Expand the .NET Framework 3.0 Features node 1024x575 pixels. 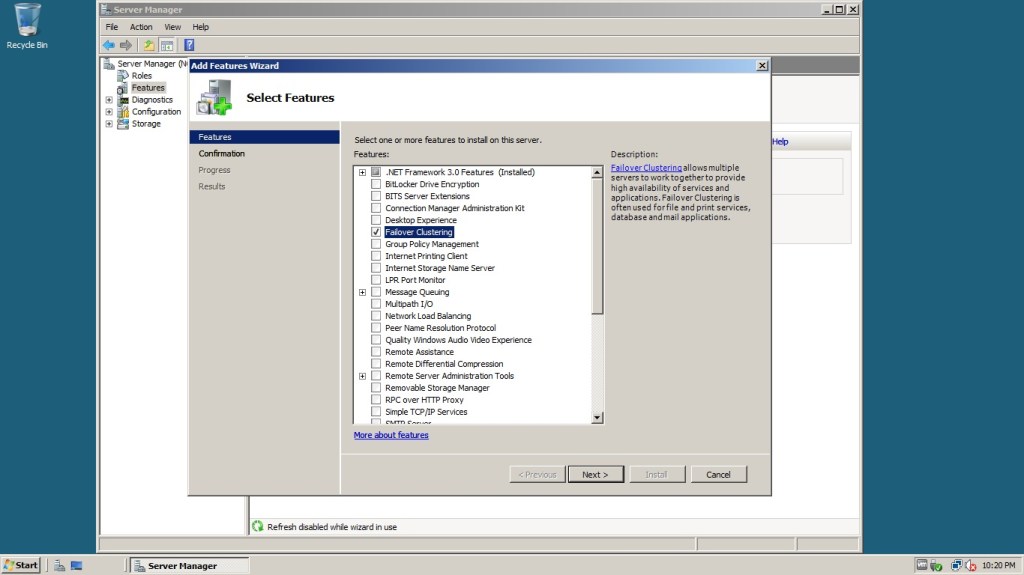[362, 172]
